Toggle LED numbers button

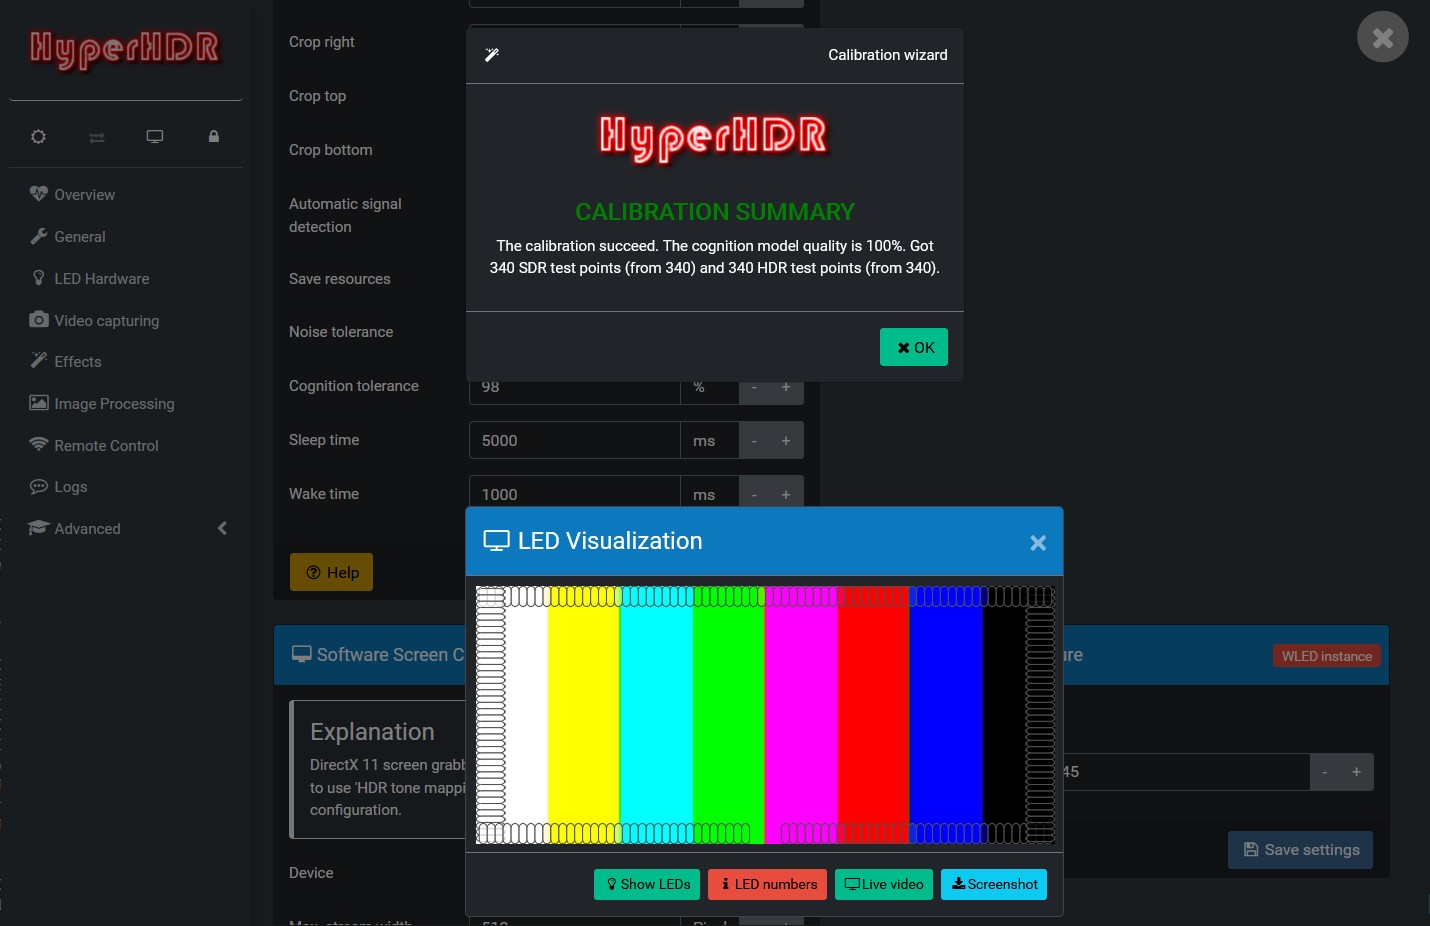(x=767, y=884)
